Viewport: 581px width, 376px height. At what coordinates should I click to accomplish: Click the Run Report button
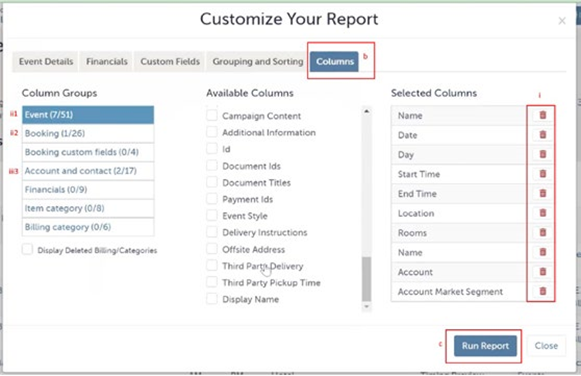tap(485, 346)
